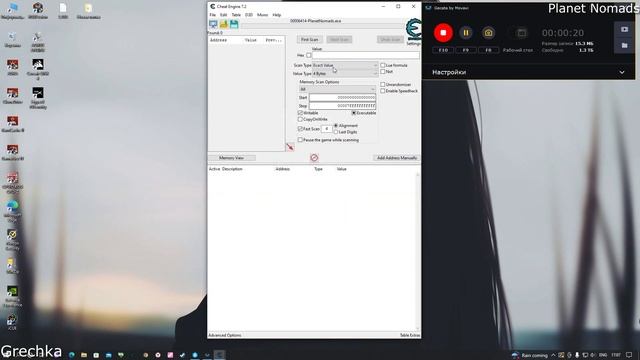The width and height of the screenshot is (640, 360).
Task: Take a screenshot with the camera icon
Action: tap(488, 33)
